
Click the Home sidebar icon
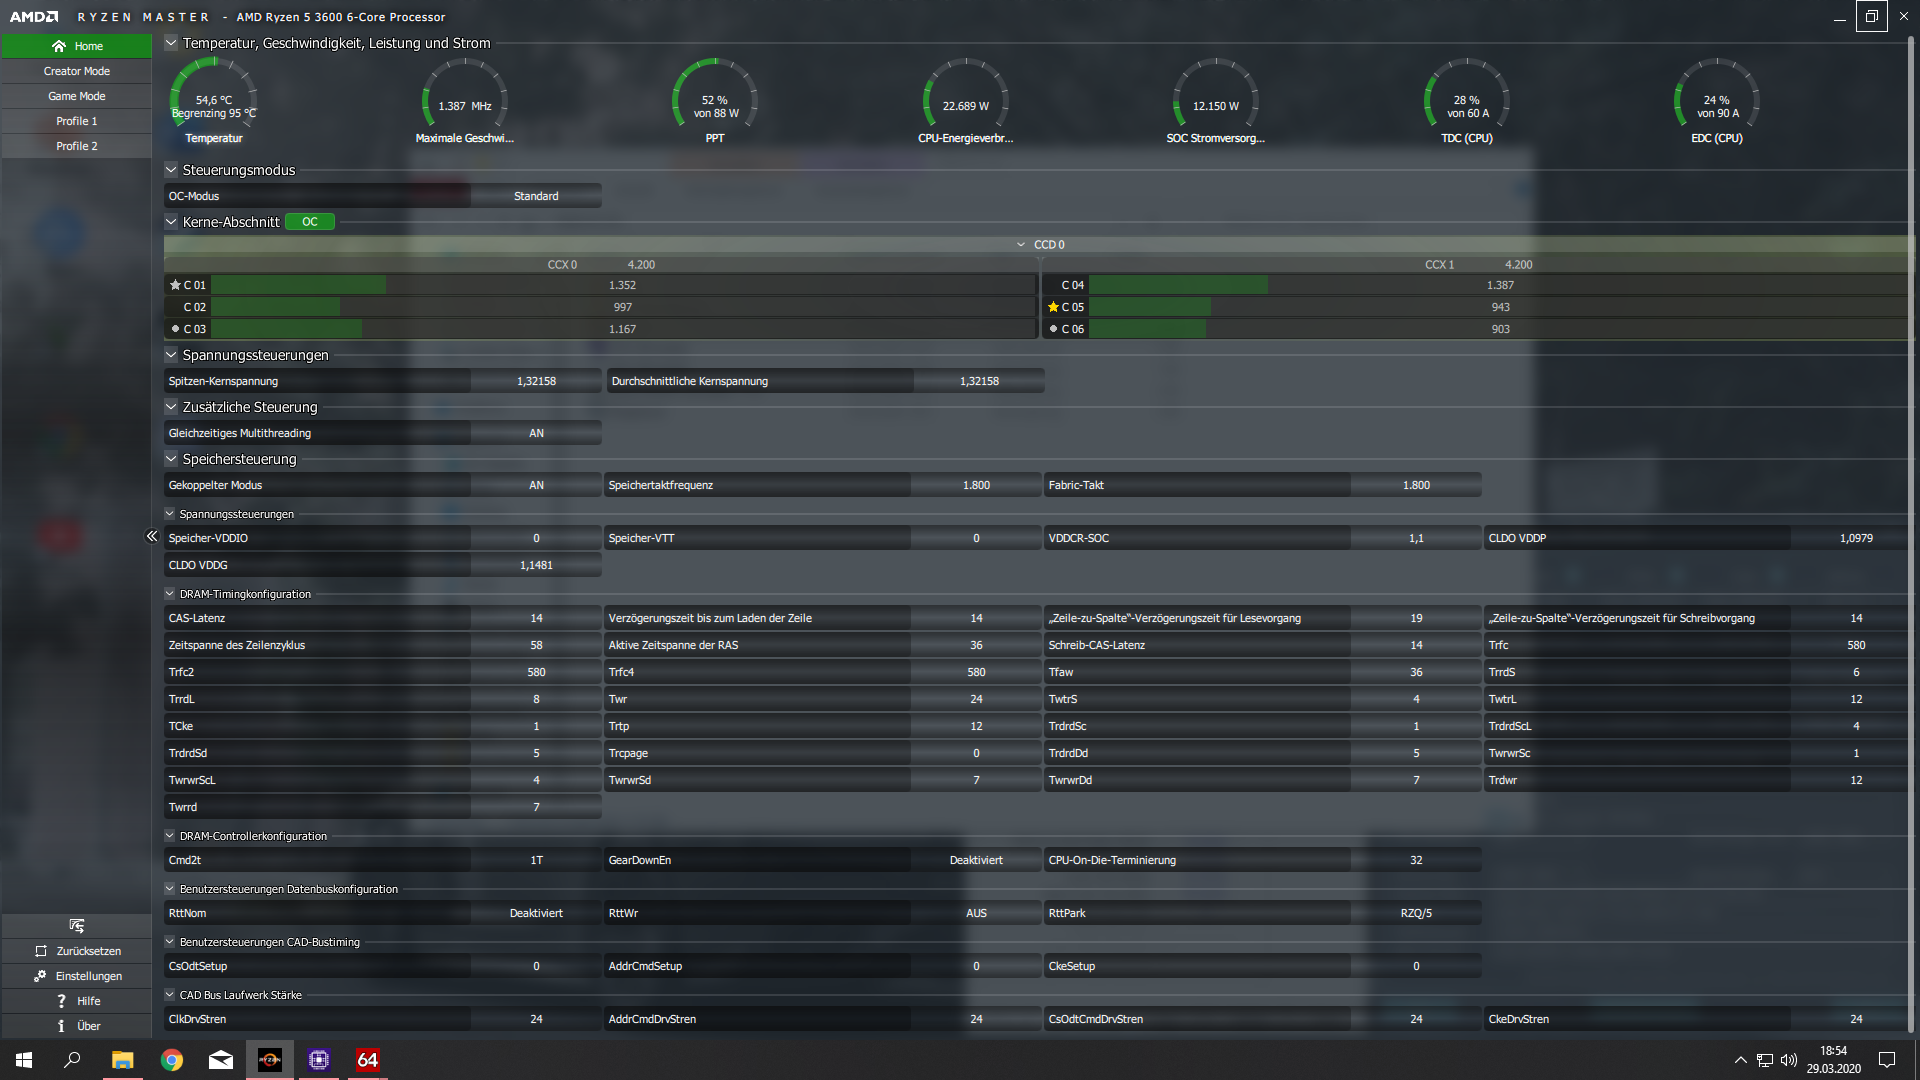click(59, 46)
